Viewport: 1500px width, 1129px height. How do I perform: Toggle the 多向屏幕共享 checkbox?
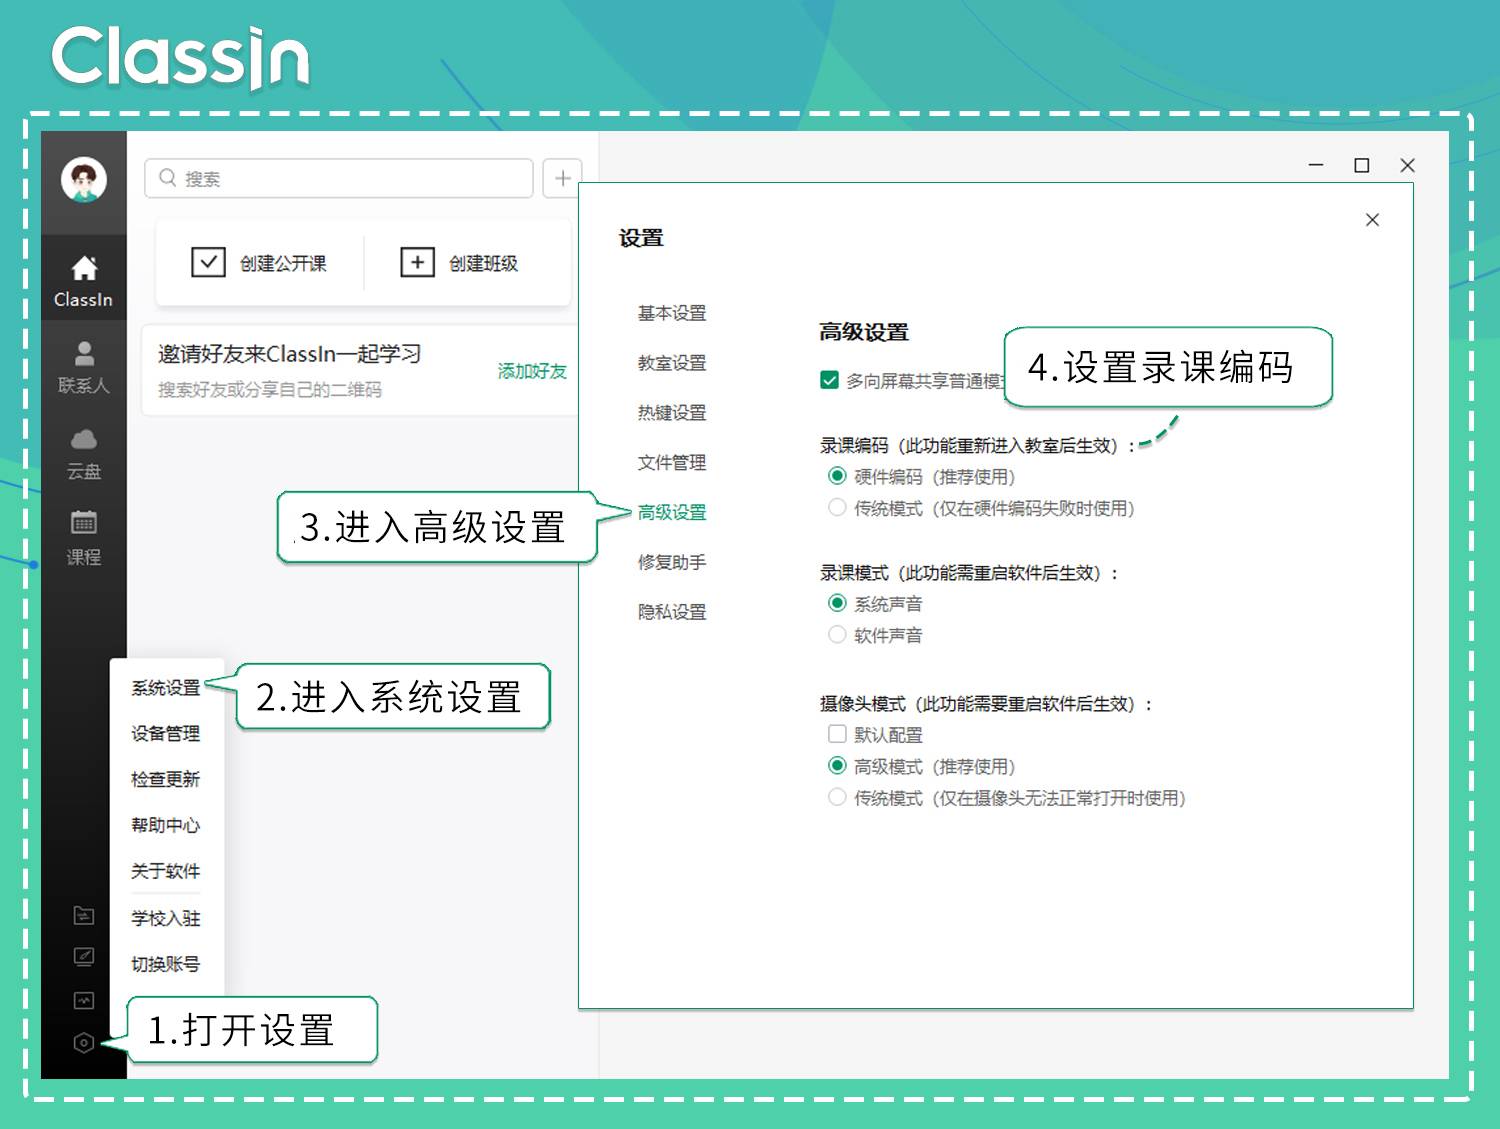829,380
